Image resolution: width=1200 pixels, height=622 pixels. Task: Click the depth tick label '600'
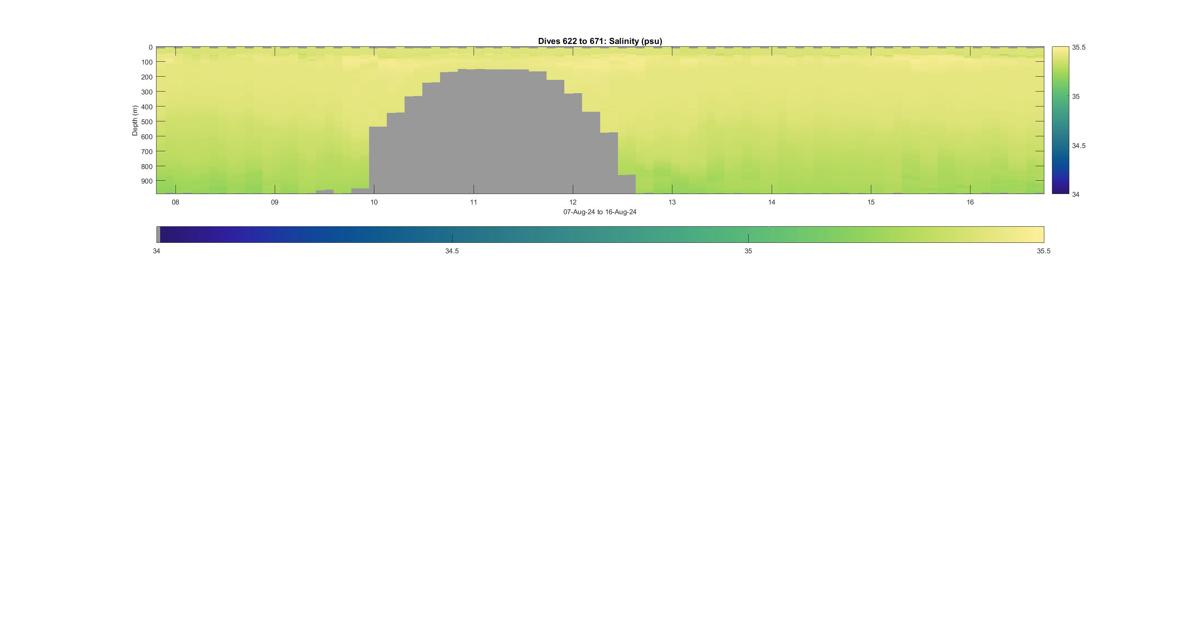point(146,137)
